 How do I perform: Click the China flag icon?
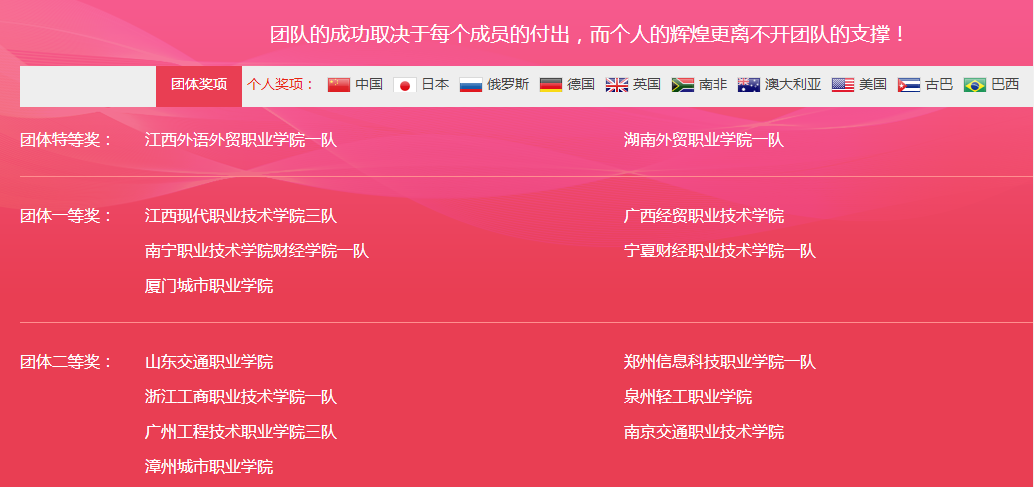tap(339, 85)
